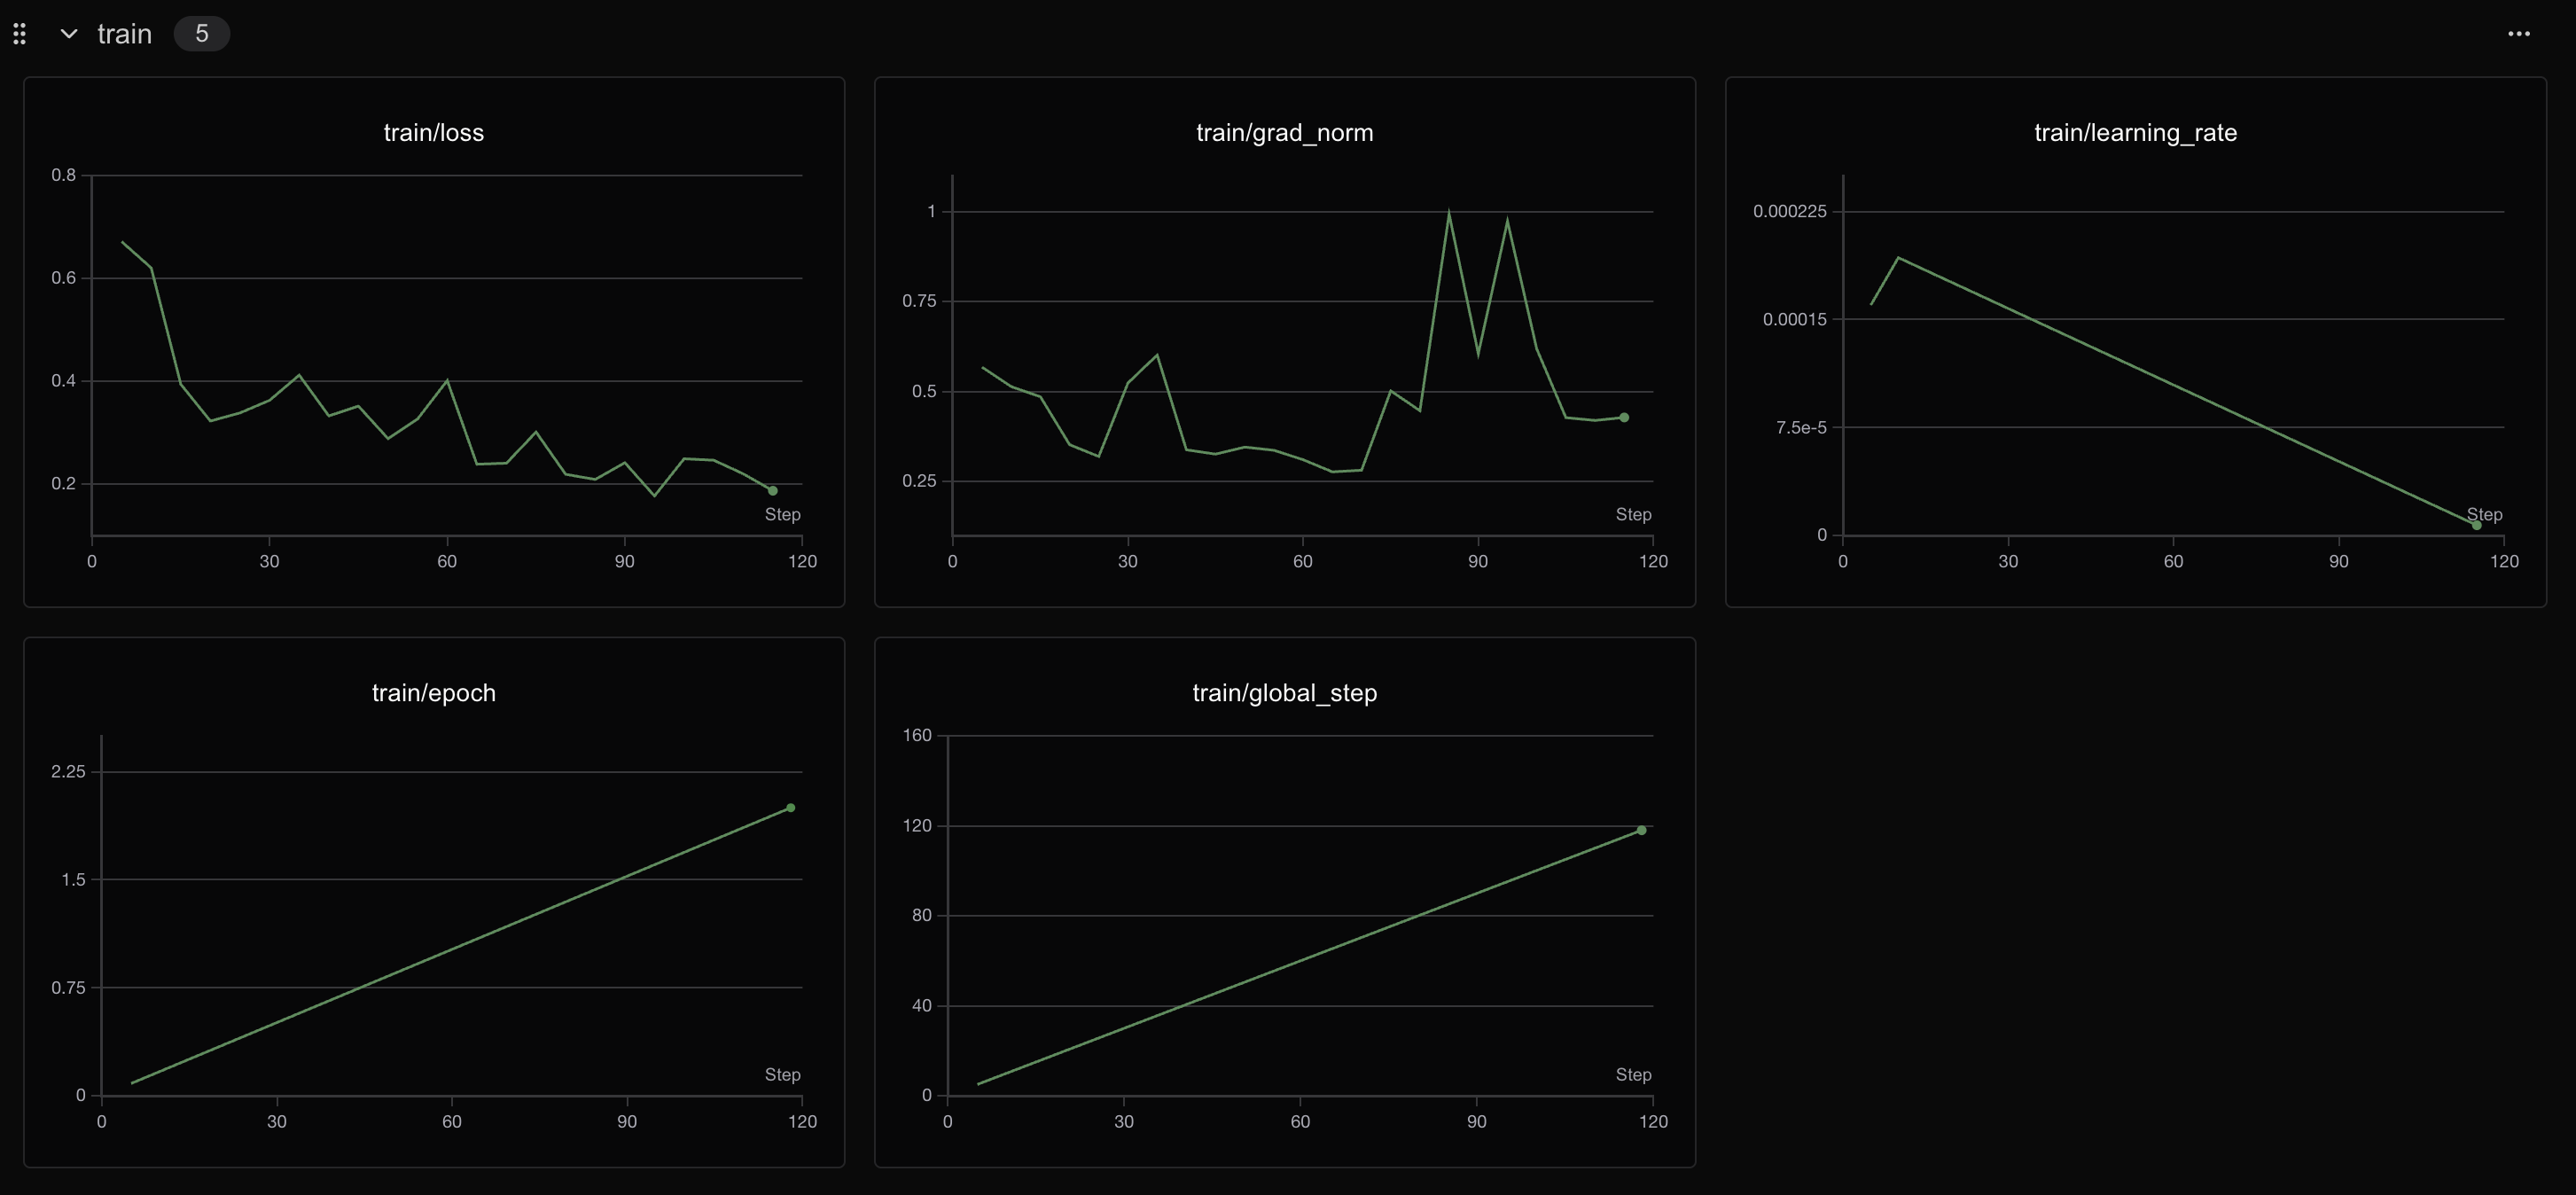The width and height of the screenshot is (2576, 1195).
Task: Click the train/loss chart title
Action: (x=433, y=133)
